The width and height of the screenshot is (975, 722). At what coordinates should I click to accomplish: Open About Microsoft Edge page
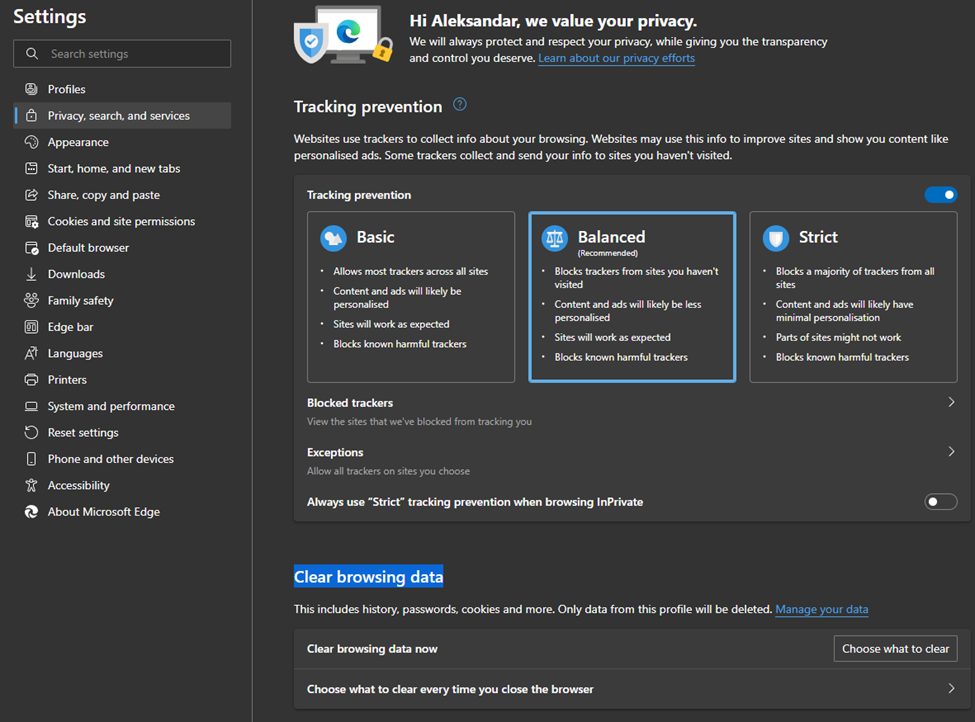pos(122,512)
